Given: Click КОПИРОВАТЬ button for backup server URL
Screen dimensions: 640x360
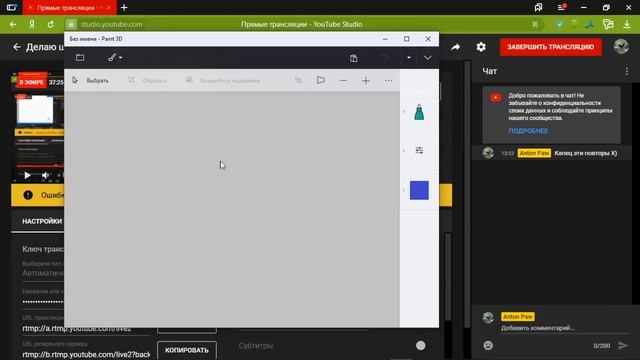Looking at the screenshot, I should point(187,350).
